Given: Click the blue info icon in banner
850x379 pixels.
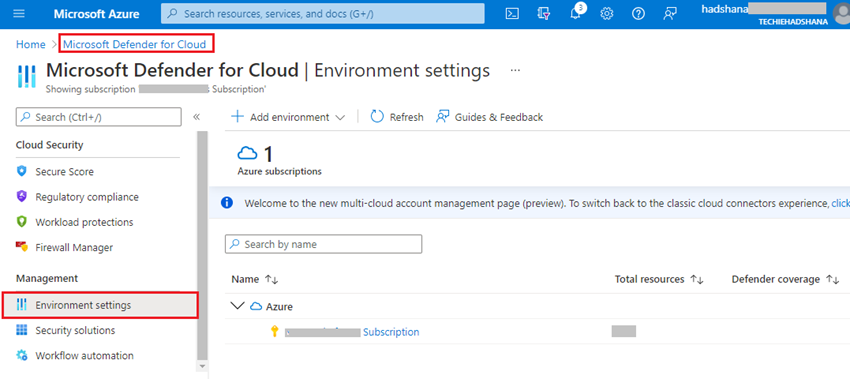Looking at the screenshot, I should [227, 203].
